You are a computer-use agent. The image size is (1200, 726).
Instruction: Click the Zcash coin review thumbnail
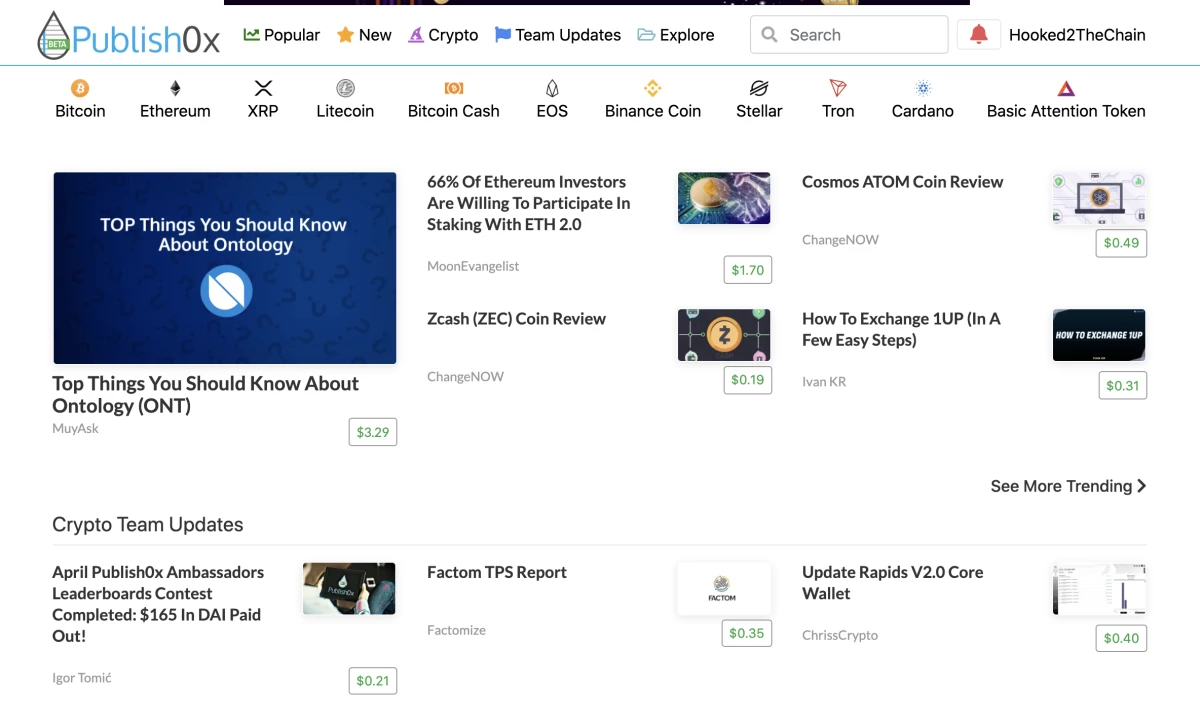[x=724, y=335]
